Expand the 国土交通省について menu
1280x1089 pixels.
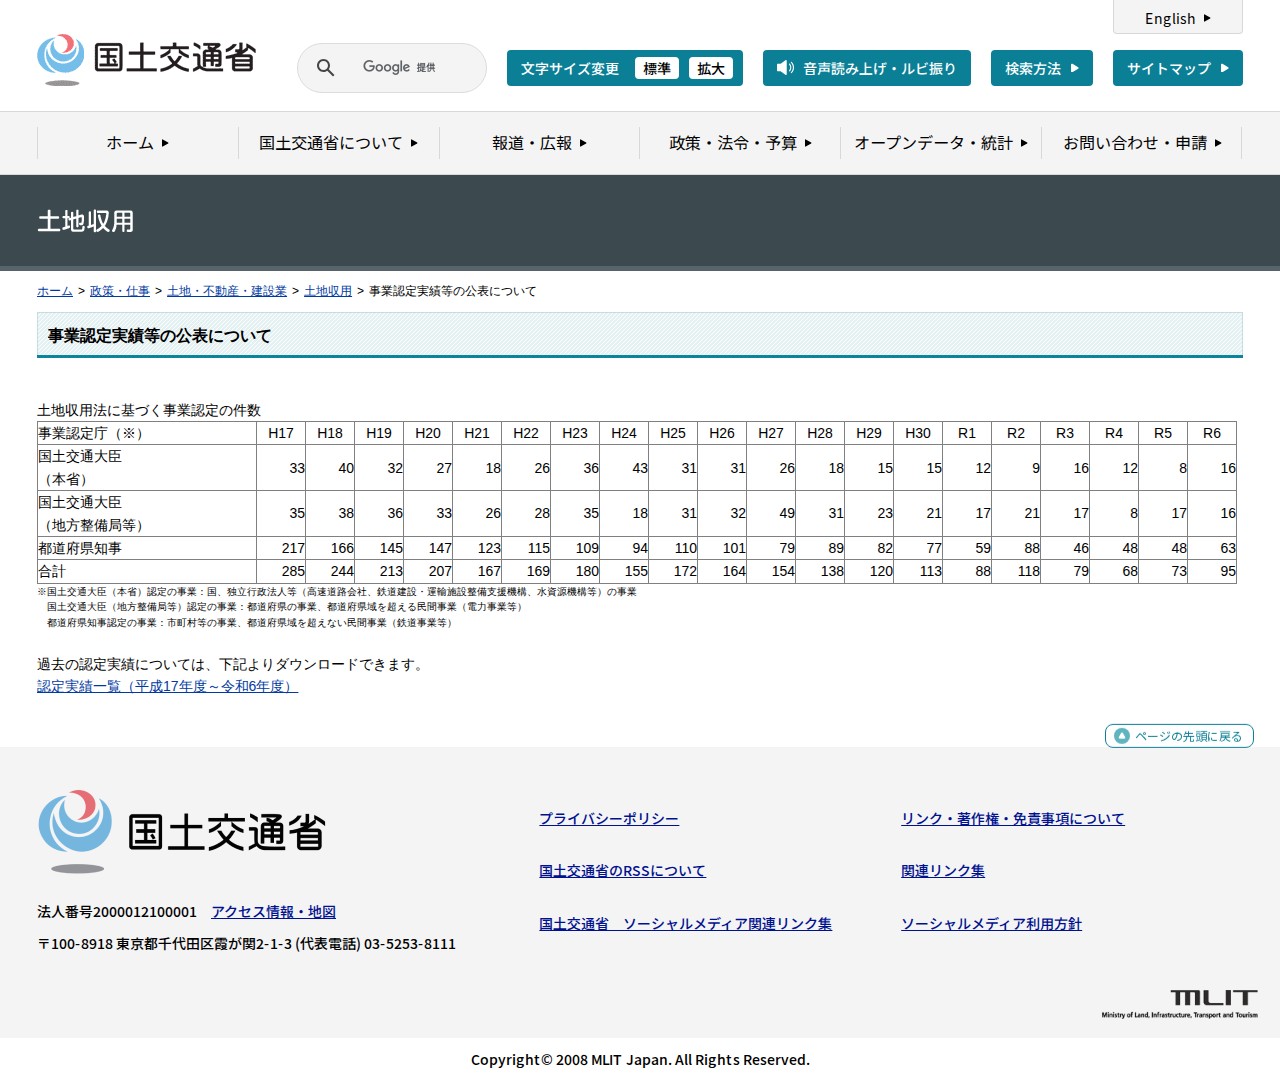(338, 143)
